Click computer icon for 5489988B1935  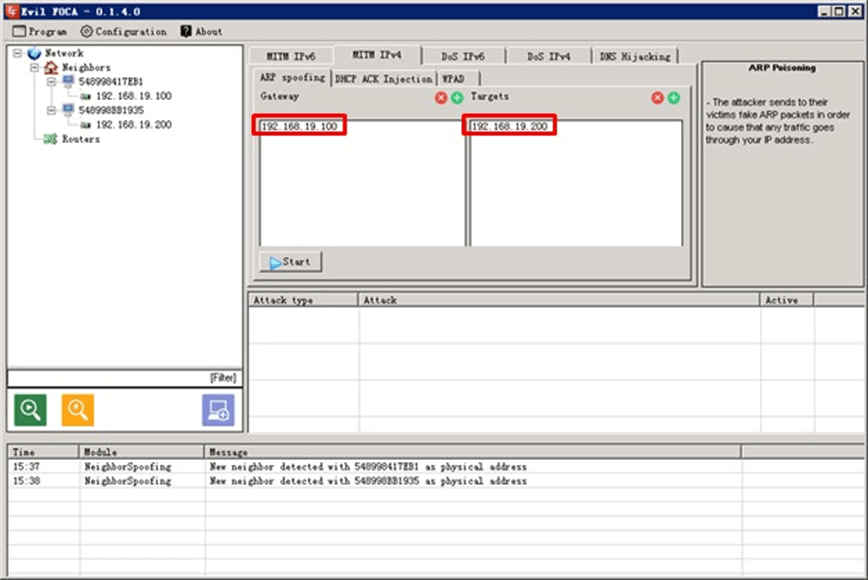[x=68, y=110]
